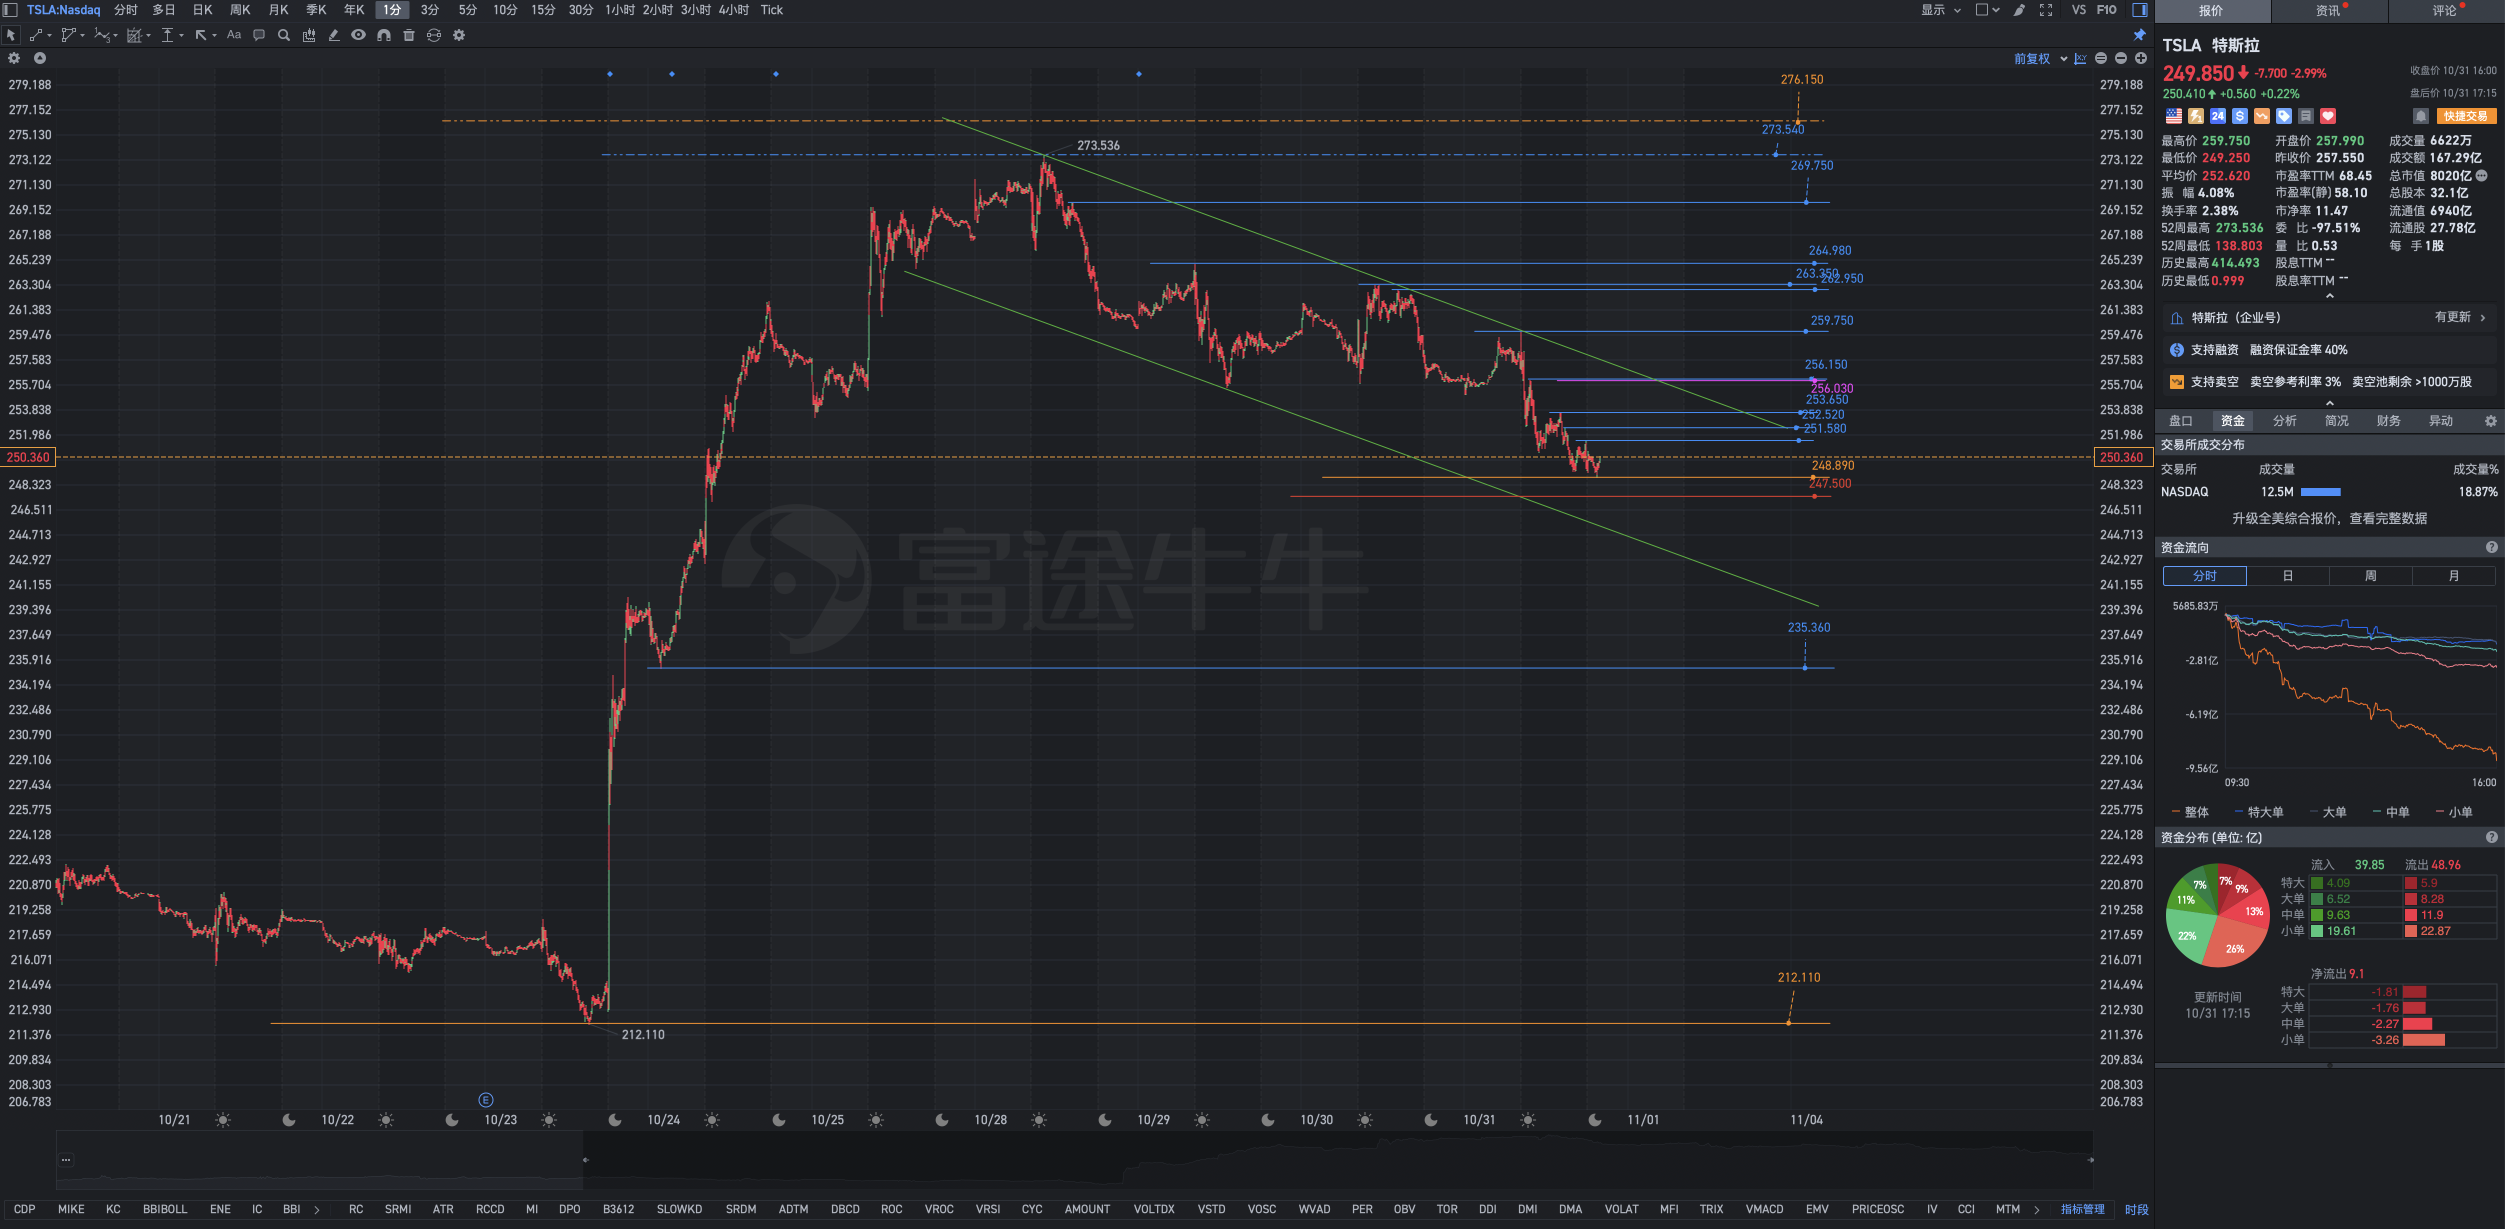
Task: Select the pen highlighter drawing tool
Action: pos(334,35)
